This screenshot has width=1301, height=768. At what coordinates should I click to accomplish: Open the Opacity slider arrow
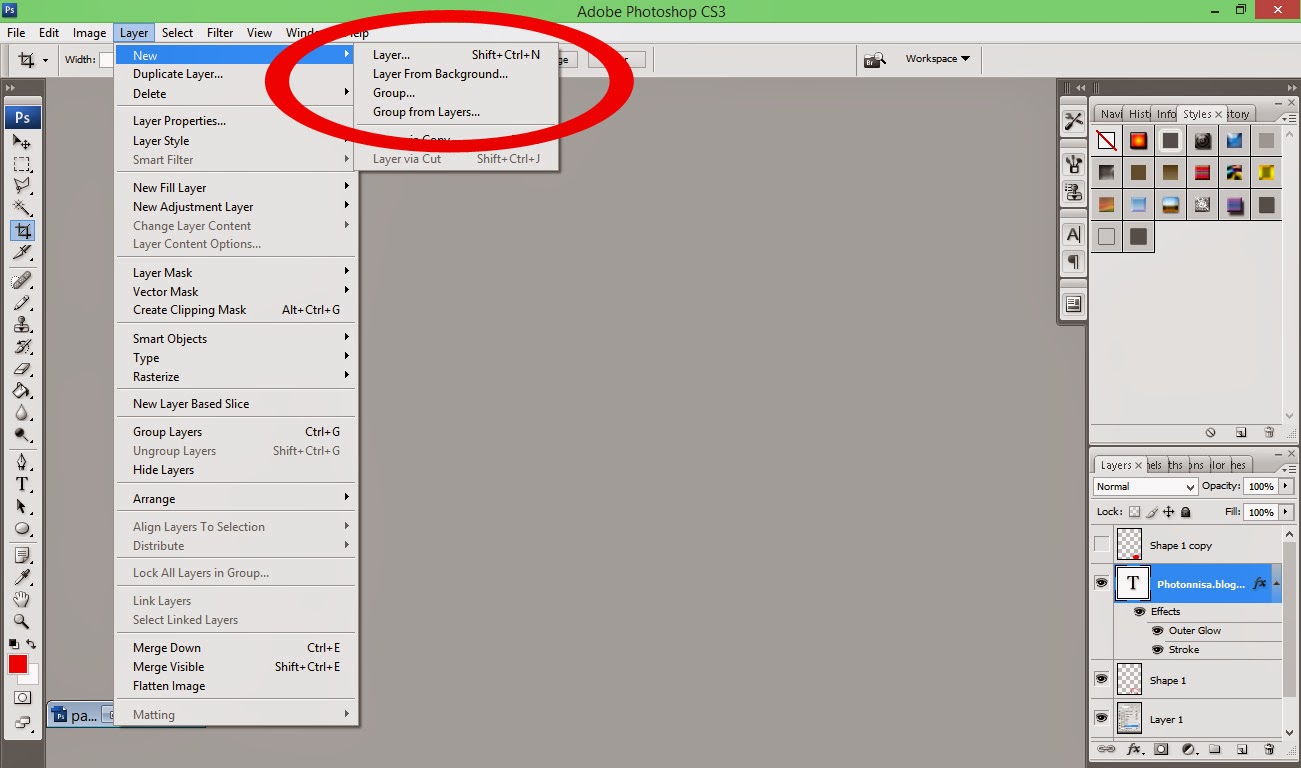pos(1285,487)
